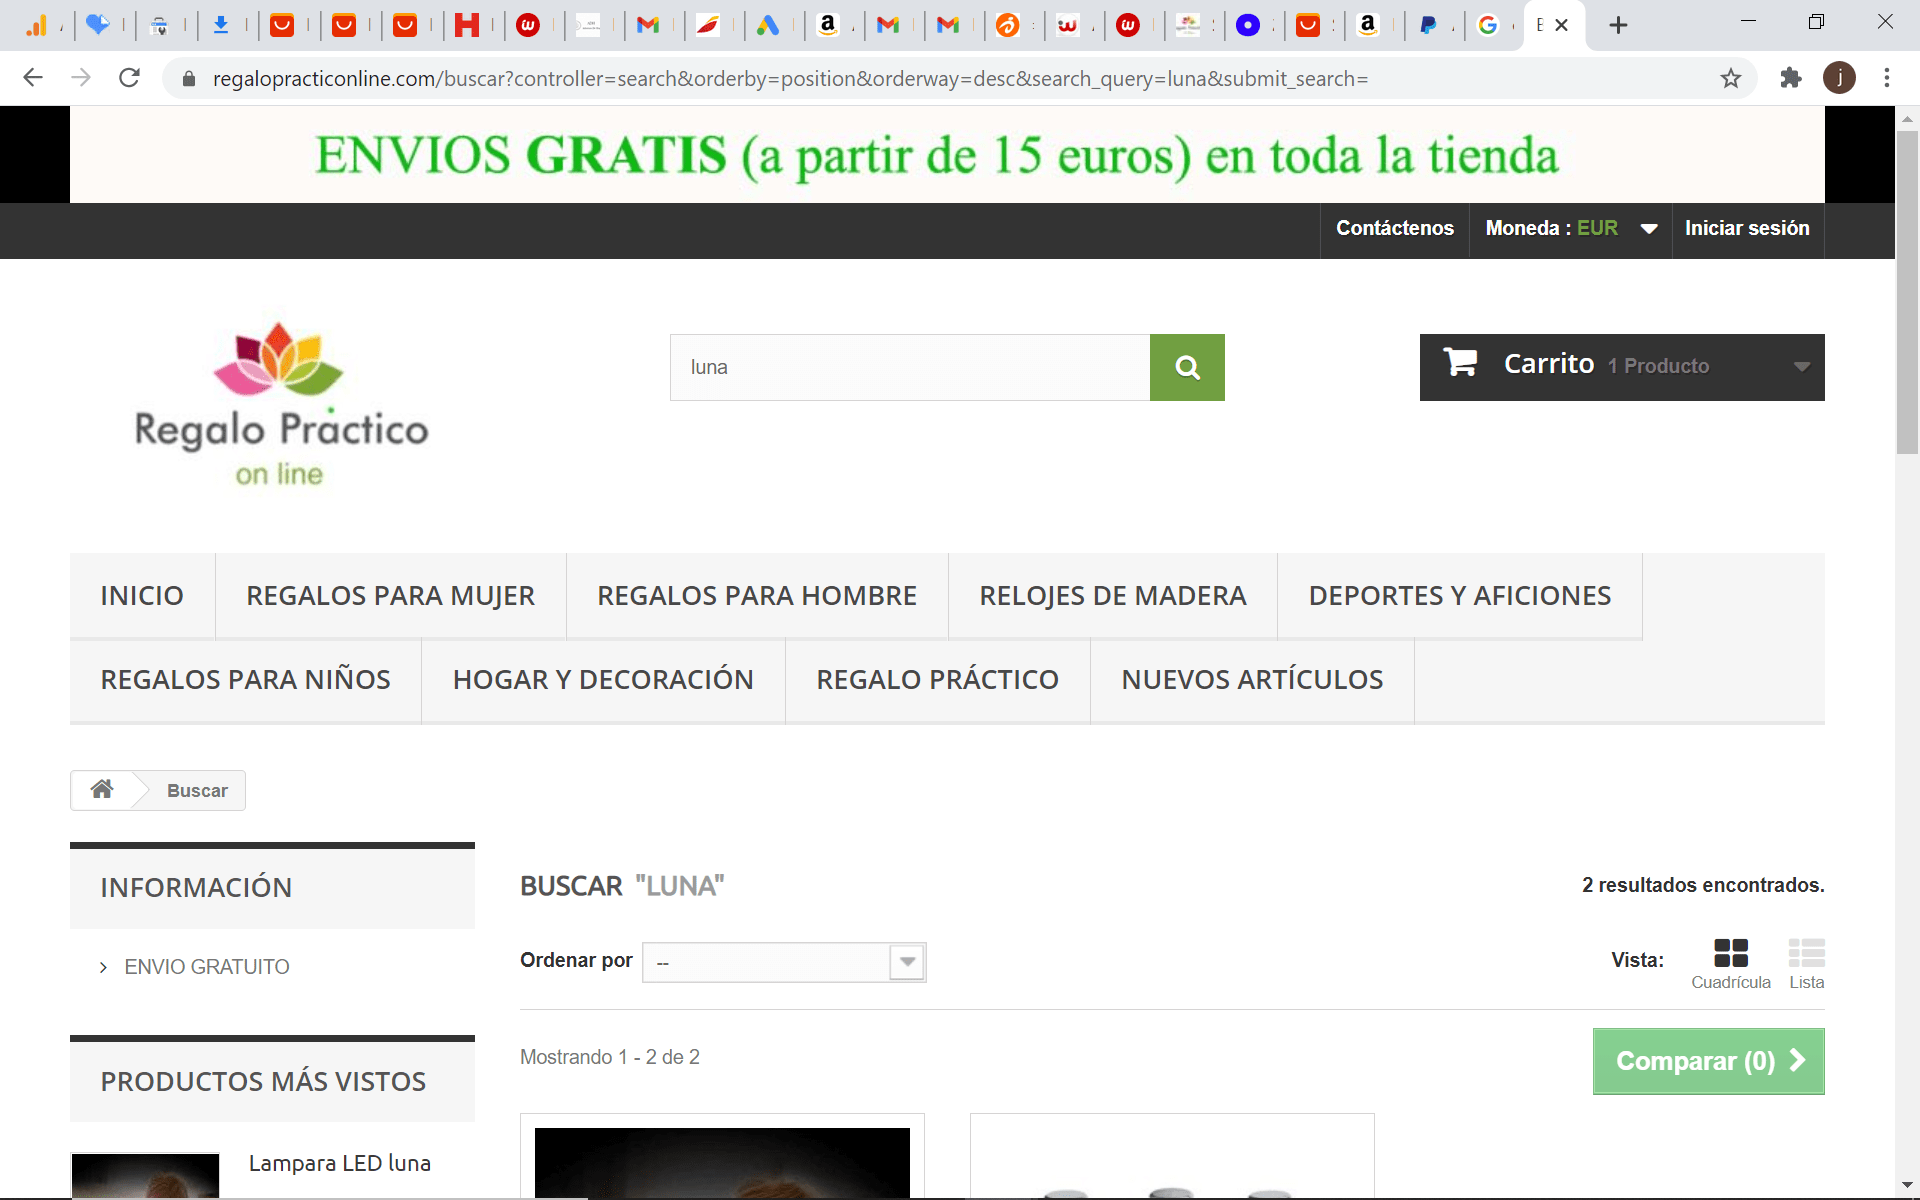This screenshot has width=1920, height=1200.
Task: Open REGALOS PARA NIÑOS category
Action: 245,680
